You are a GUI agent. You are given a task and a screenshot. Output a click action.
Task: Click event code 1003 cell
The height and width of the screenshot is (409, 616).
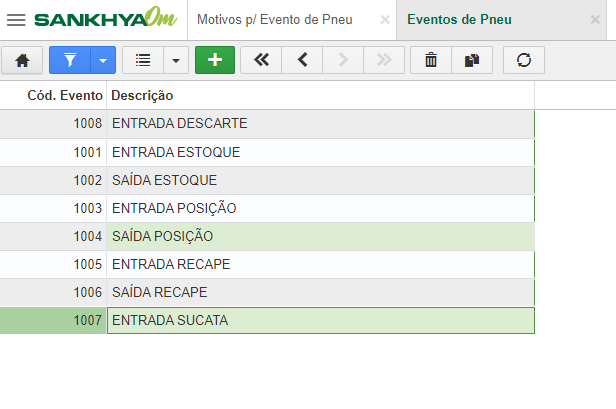(x=53, y=208)
